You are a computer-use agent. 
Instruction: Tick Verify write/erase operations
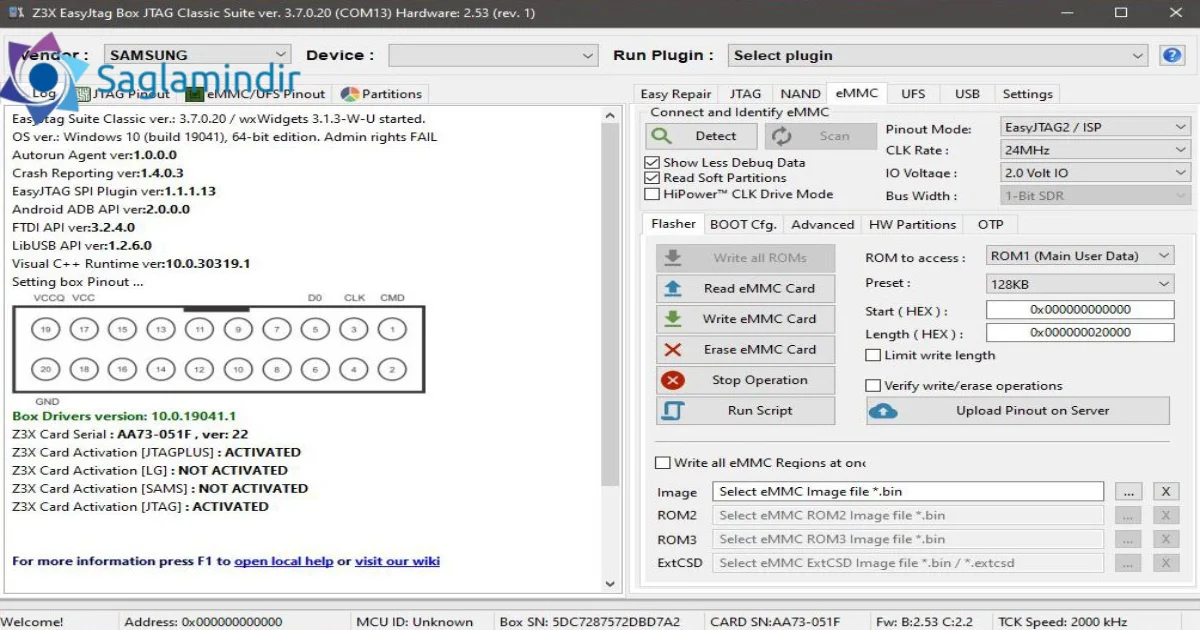(873, 386)
